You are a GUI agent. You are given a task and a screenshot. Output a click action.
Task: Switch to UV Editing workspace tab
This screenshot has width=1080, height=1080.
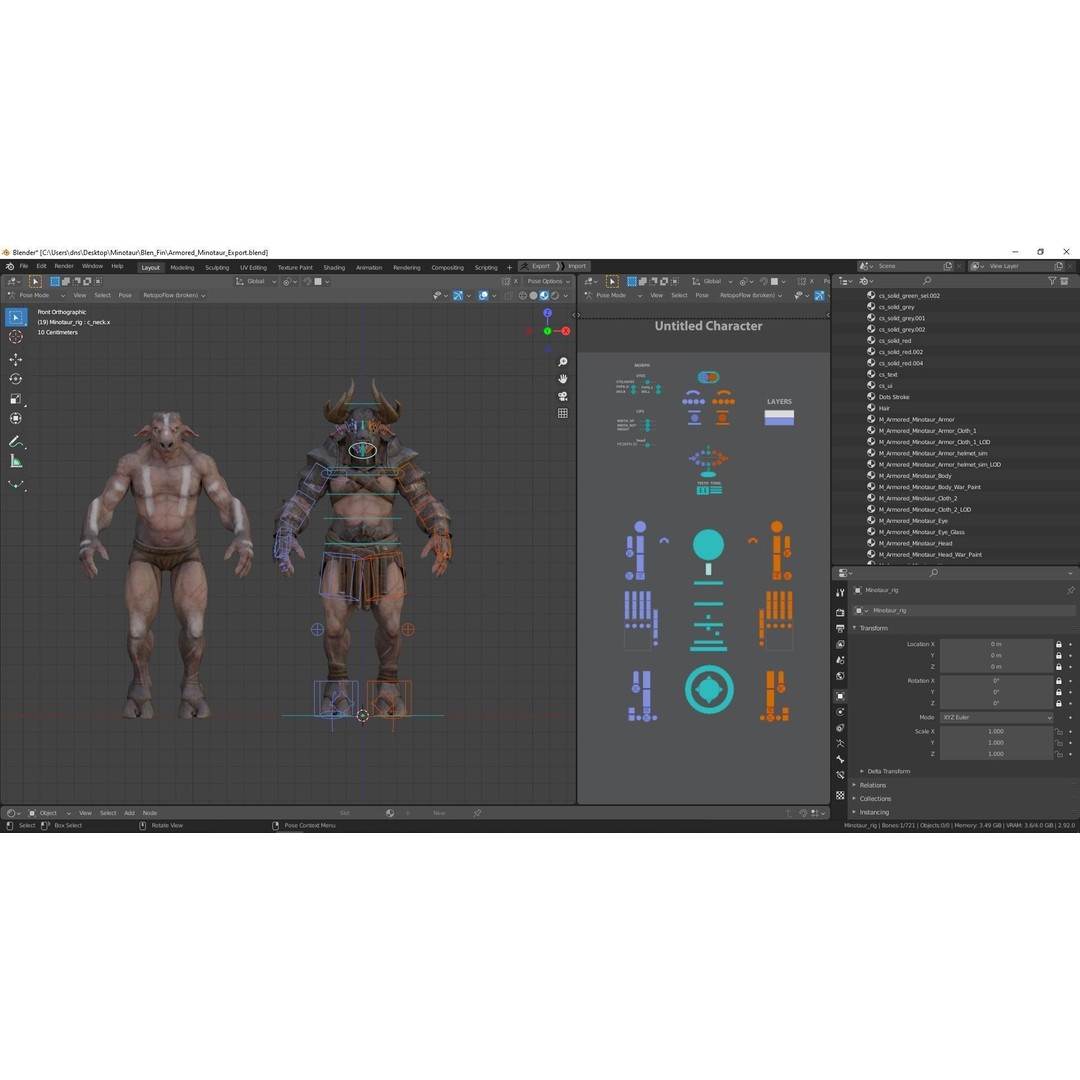[253, 267]
